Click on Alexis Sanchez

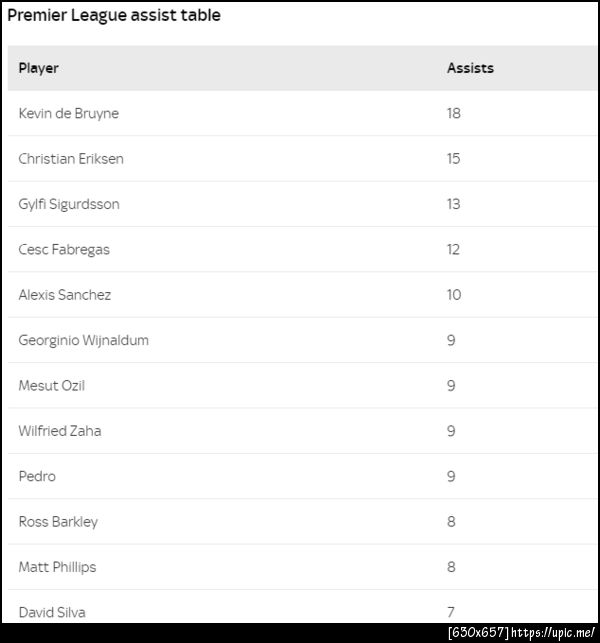click(65, 295)
